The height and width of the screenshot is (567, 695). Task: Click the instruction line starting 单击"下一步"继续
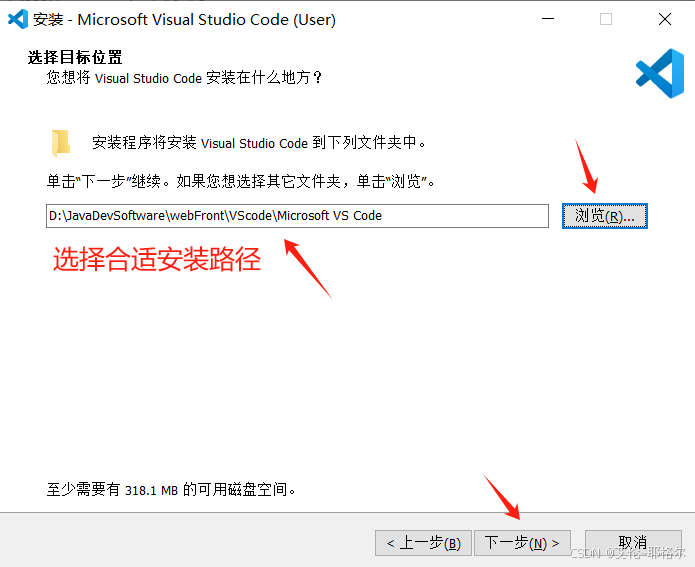click(x=241, y=181)
